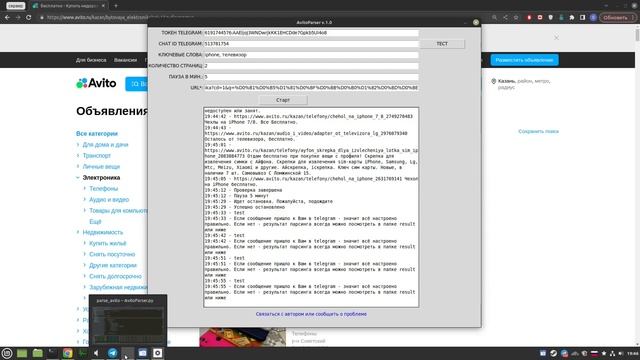640x360 pixels.
Task: Click the Russian flag keyboard layout indicator
Action: pos(594,353)
